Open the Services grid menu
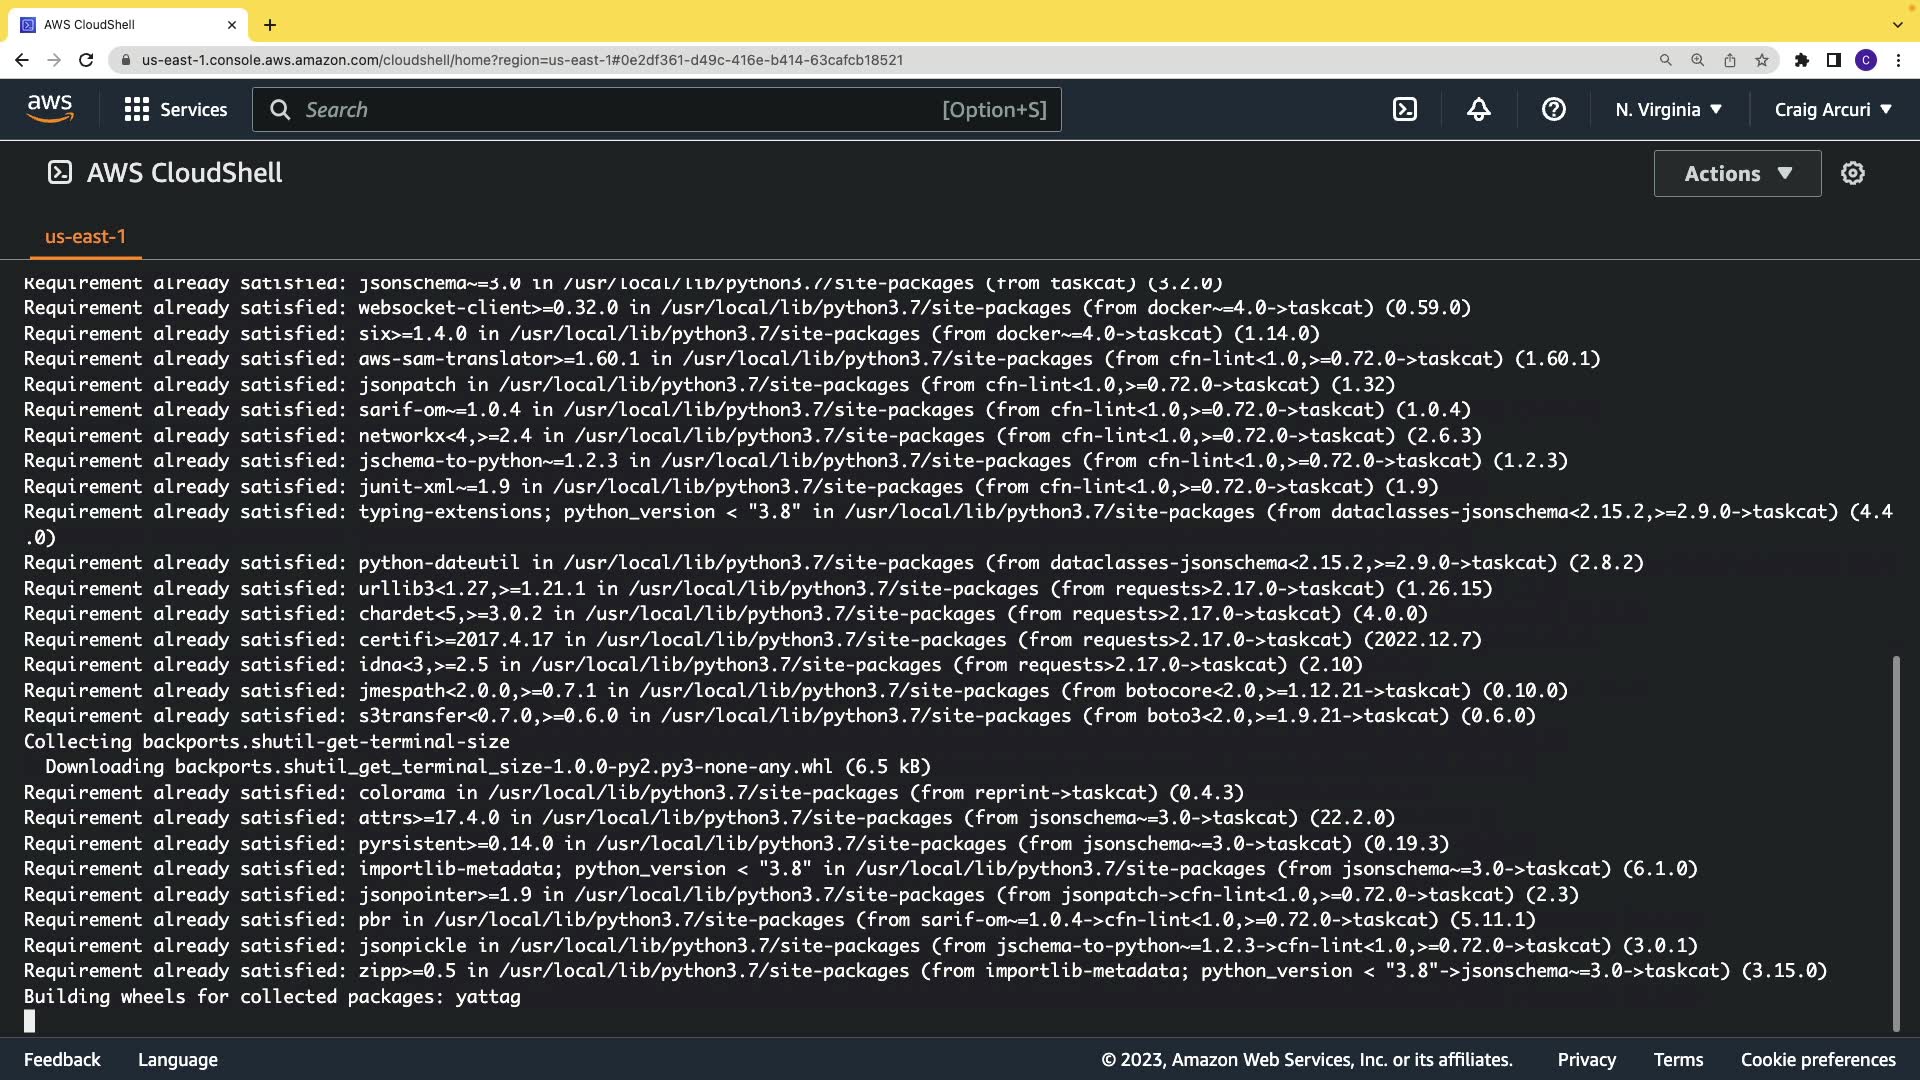This screenshot has width=1920, height=1080. tap(176, 109)
